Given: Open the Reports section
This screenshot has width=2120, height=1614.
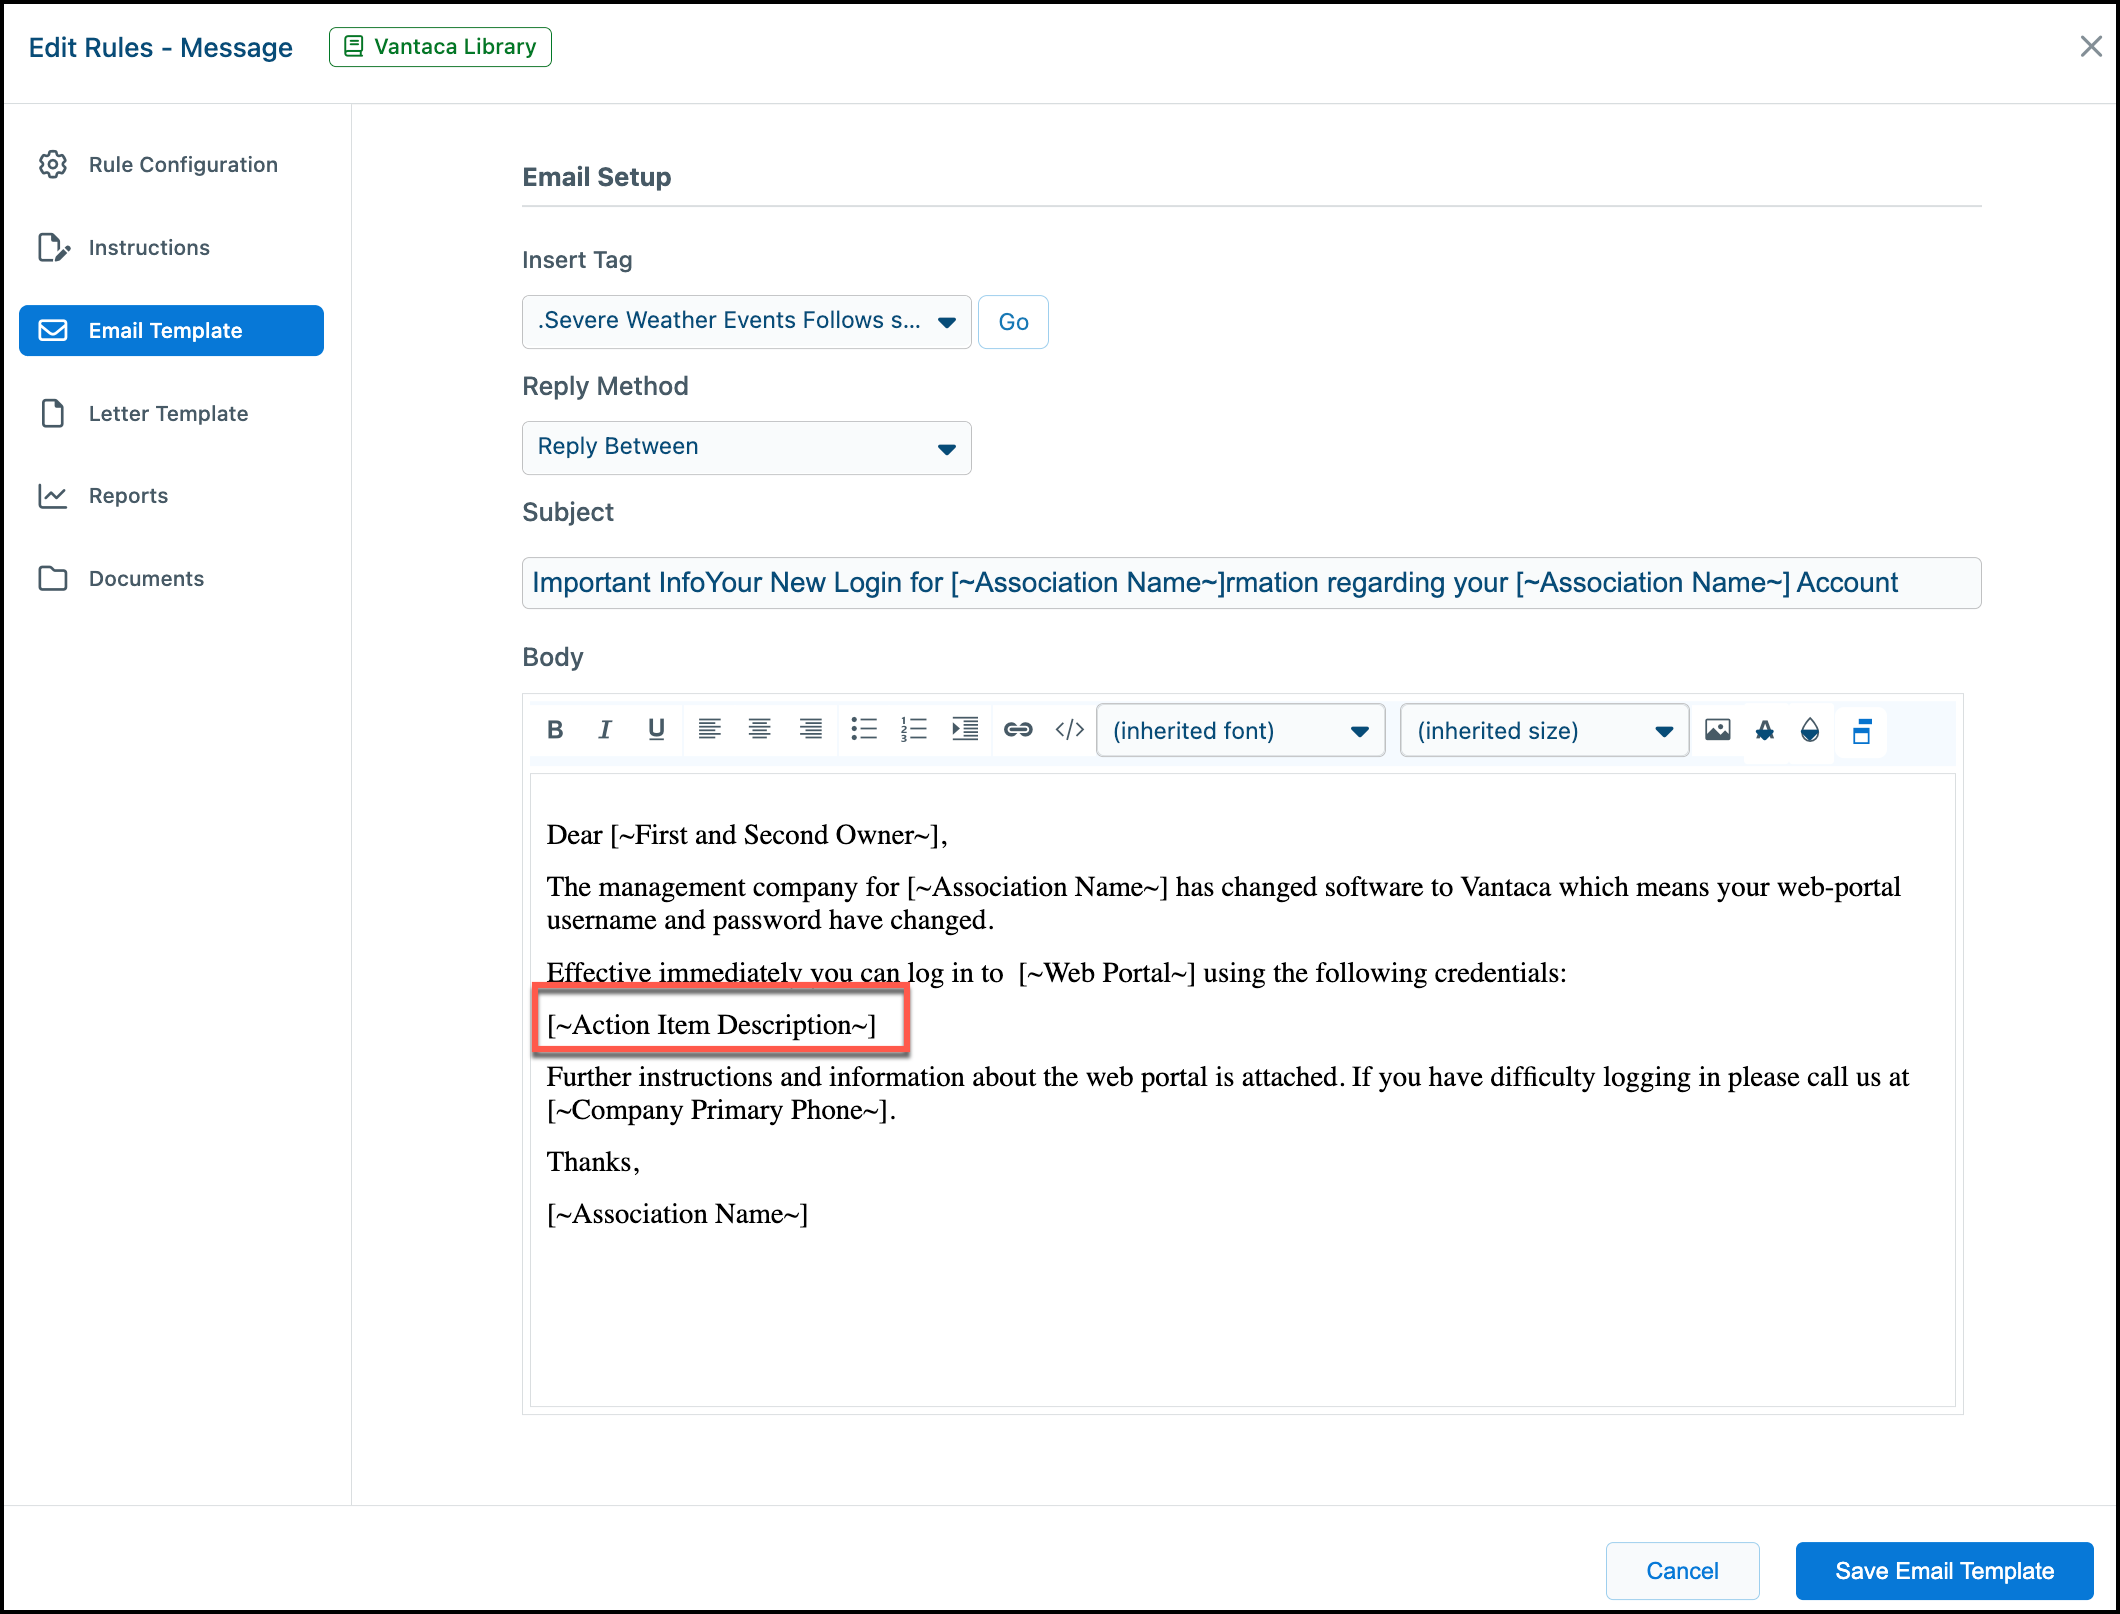Looking at the screenshot, I should [x=171, y=496].
